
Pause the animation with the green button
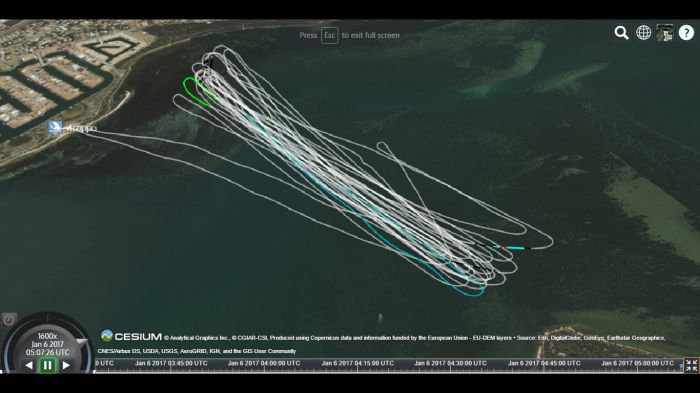point(47,365)
